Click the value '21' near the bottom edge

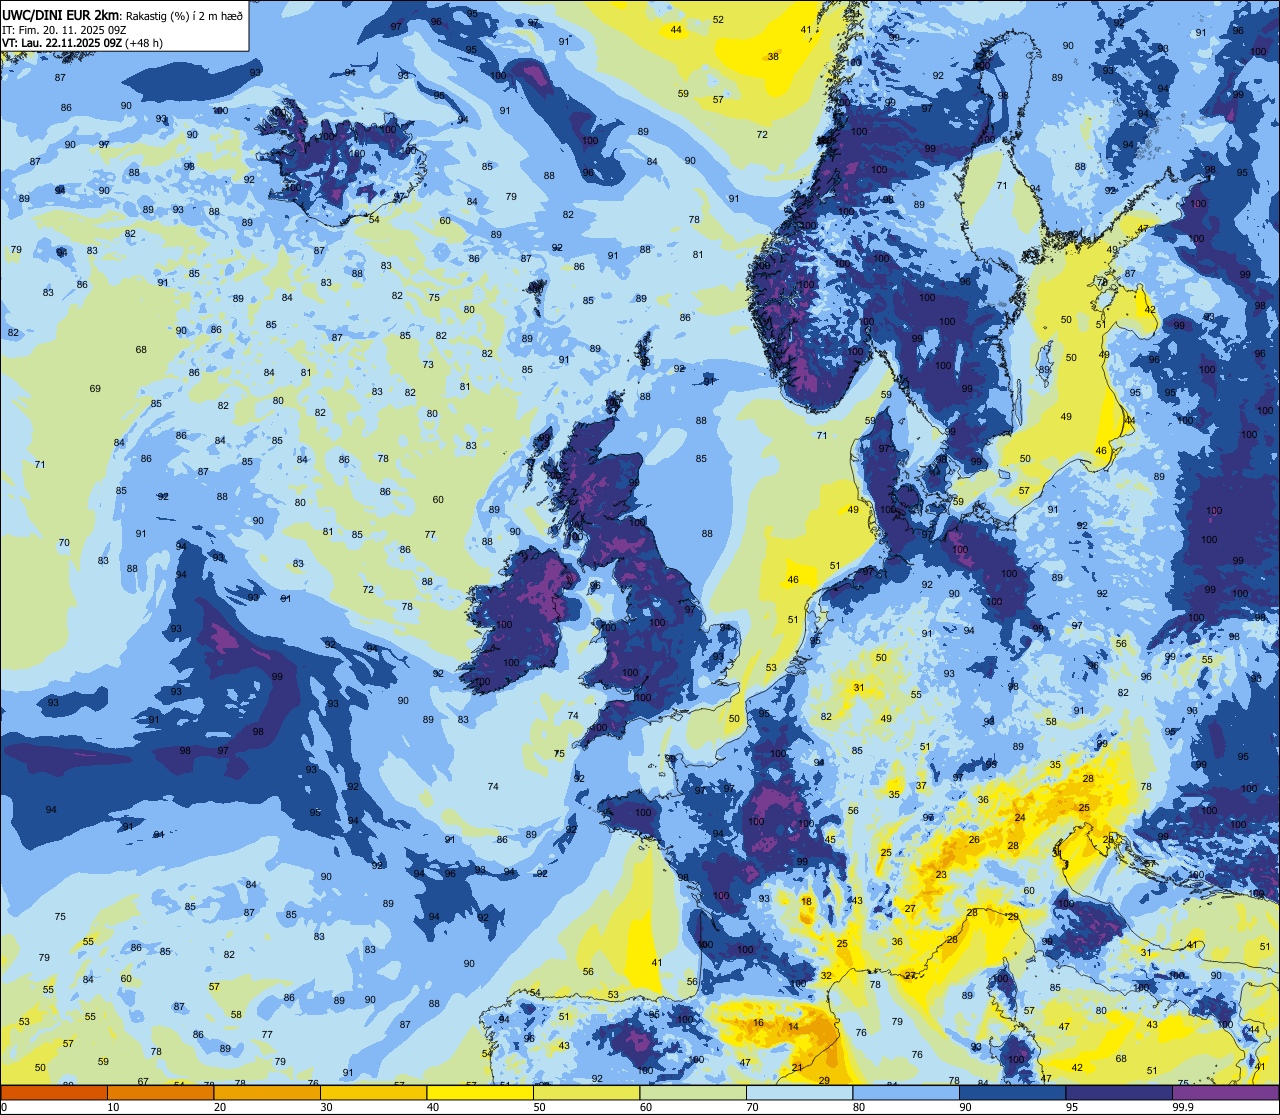[797, 1068]
